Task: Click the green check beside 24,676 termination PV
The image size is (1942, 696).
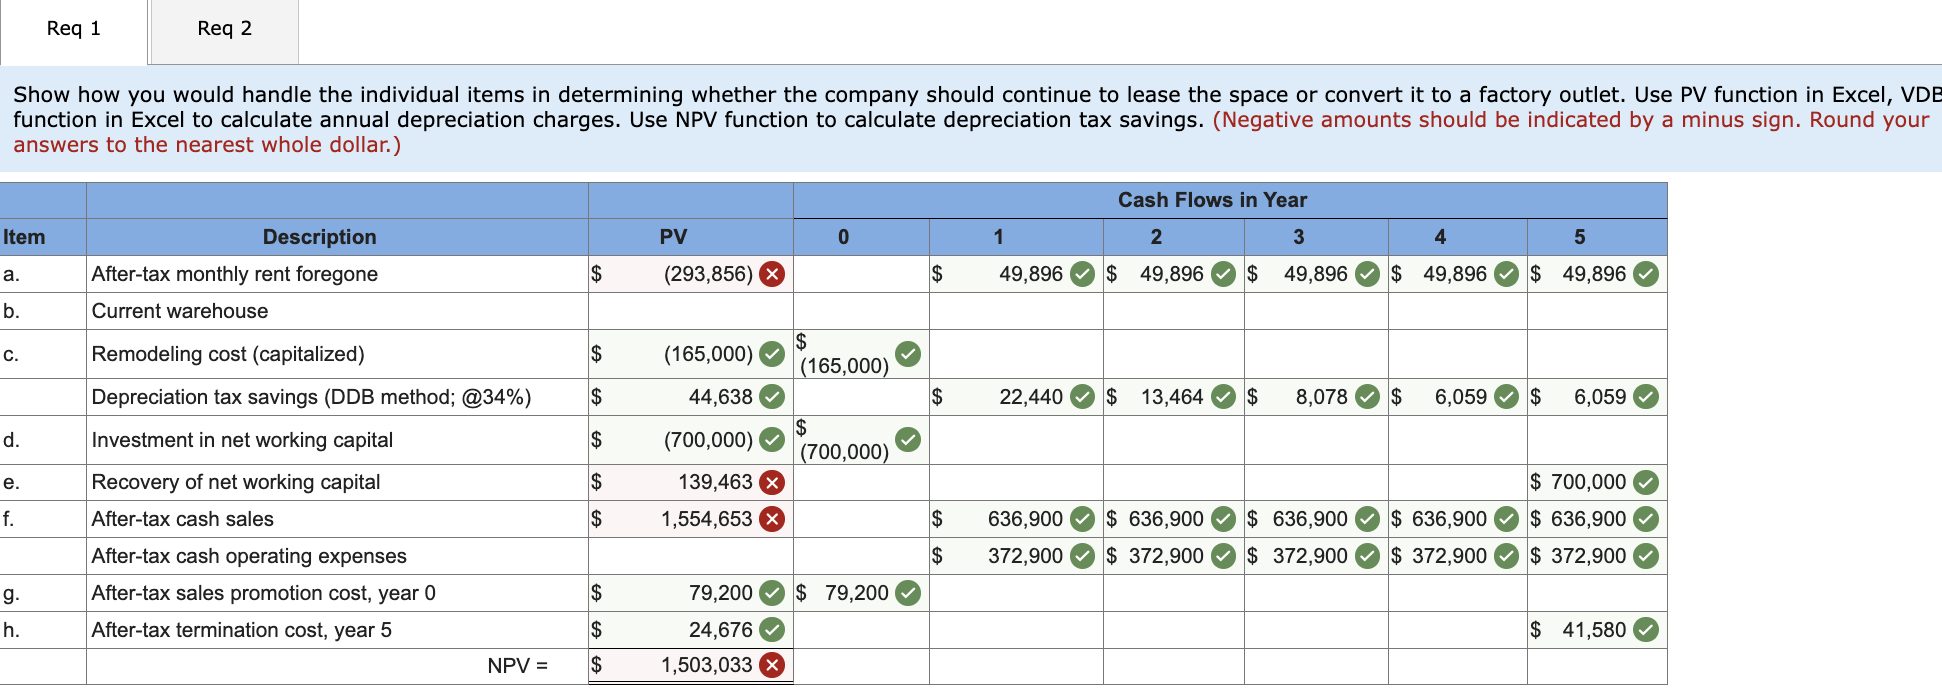Action: (x=772, y=630)
